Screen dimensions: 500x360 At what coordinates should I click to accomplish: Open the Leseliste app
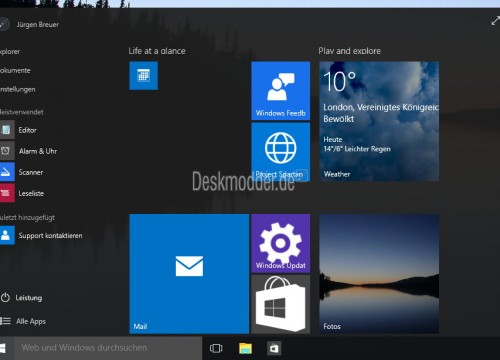point(31,193)
